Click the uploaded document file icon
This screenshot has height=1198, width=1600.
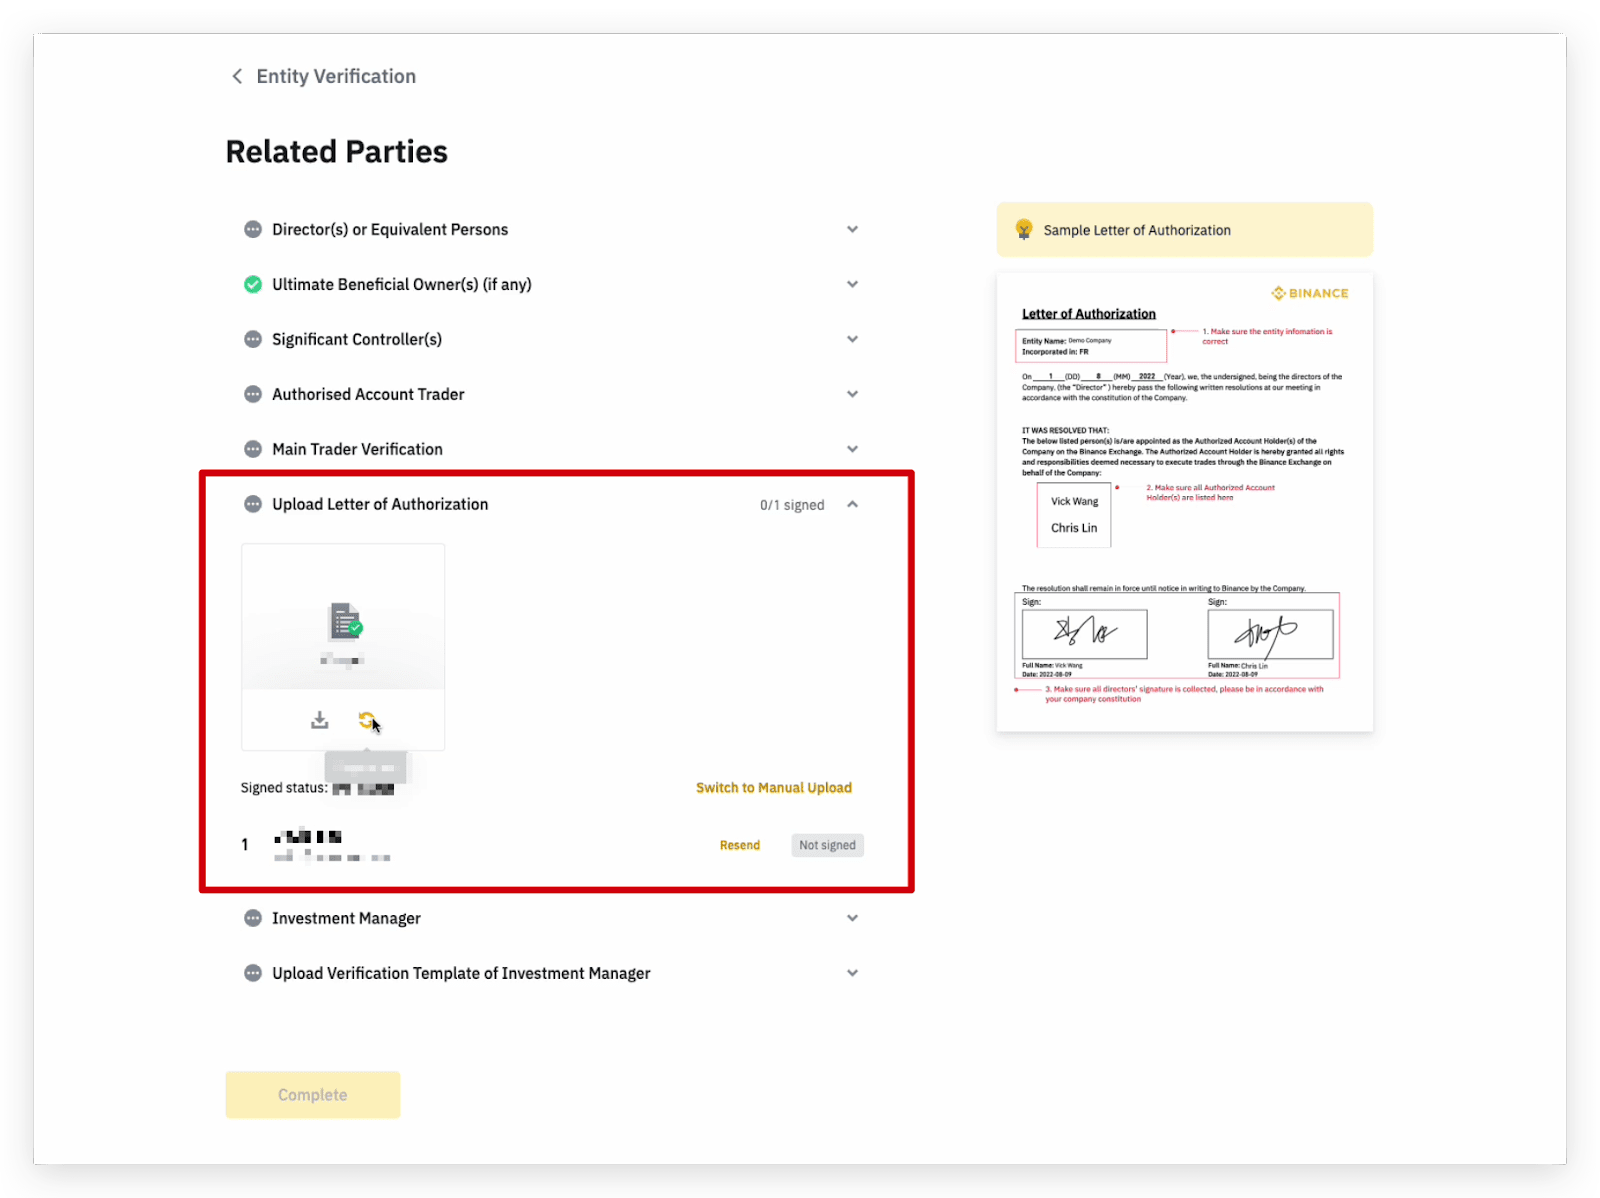tap(345, 621)
